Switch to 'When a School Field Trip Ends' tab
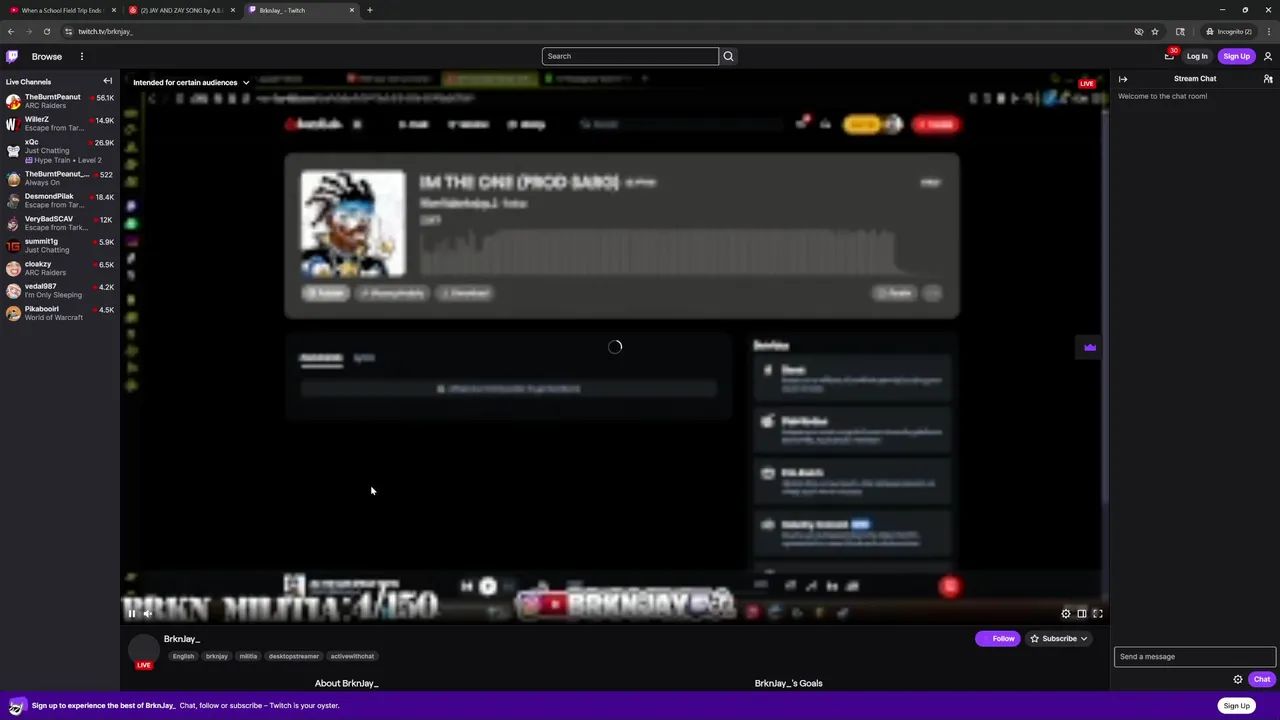 coord(60,10)
